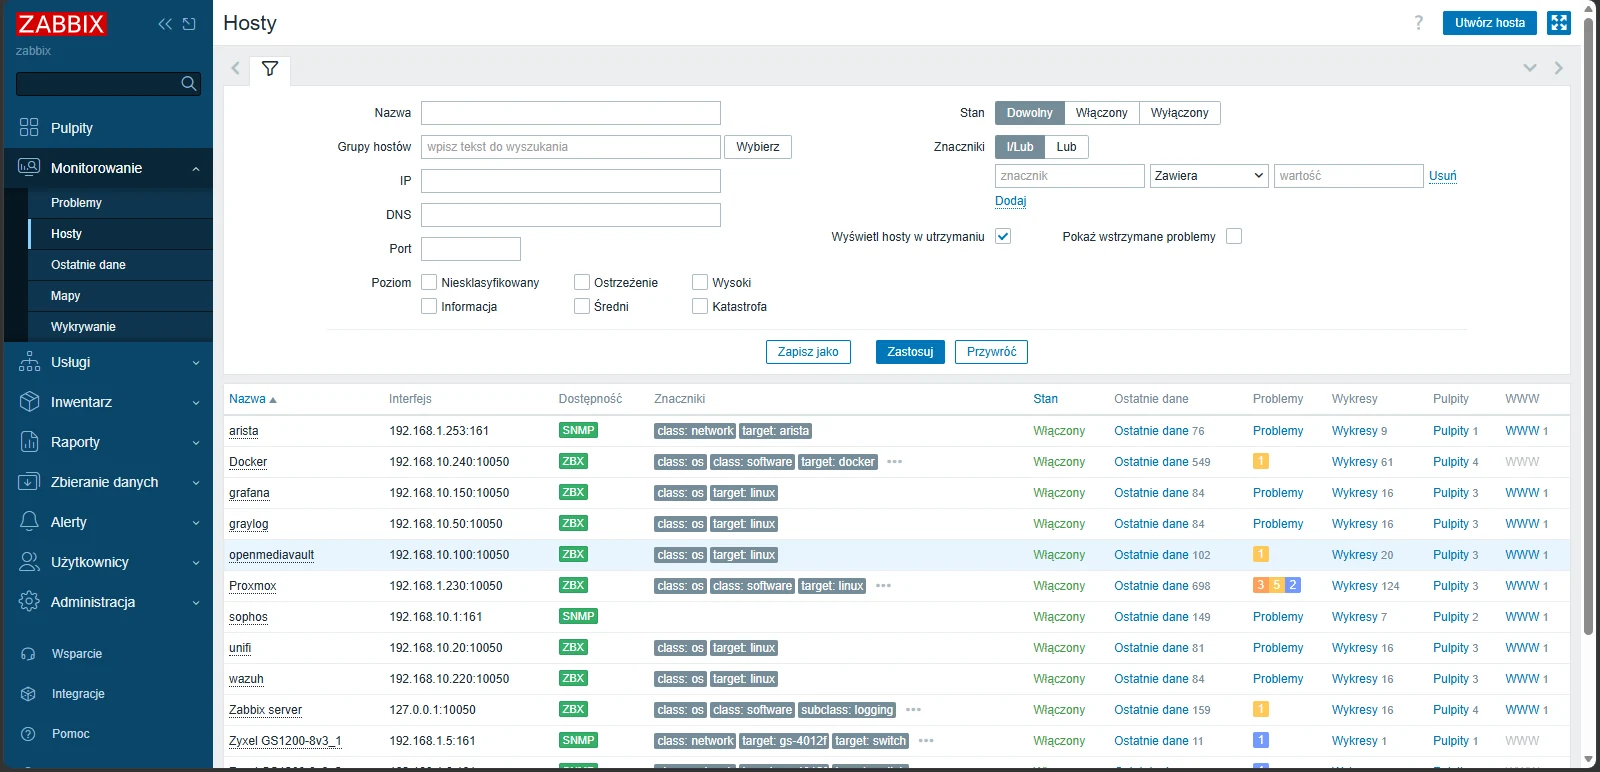Select Lub tag operator

1067,147
